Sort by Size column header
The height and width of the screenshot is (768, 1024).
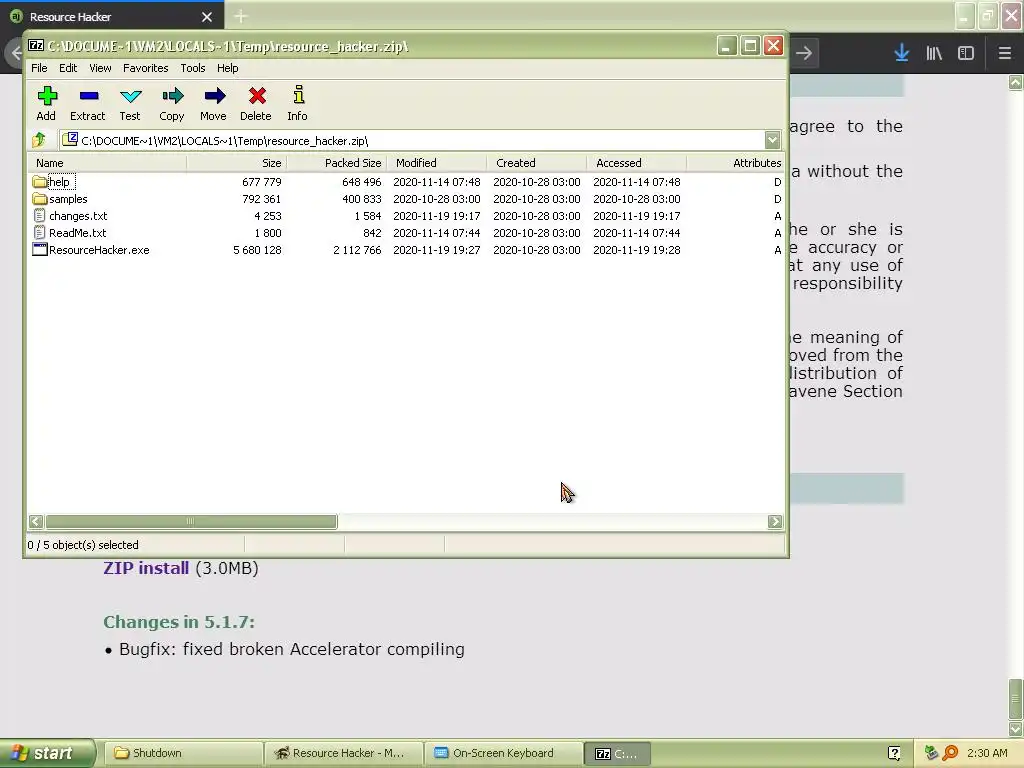[236, 163]
